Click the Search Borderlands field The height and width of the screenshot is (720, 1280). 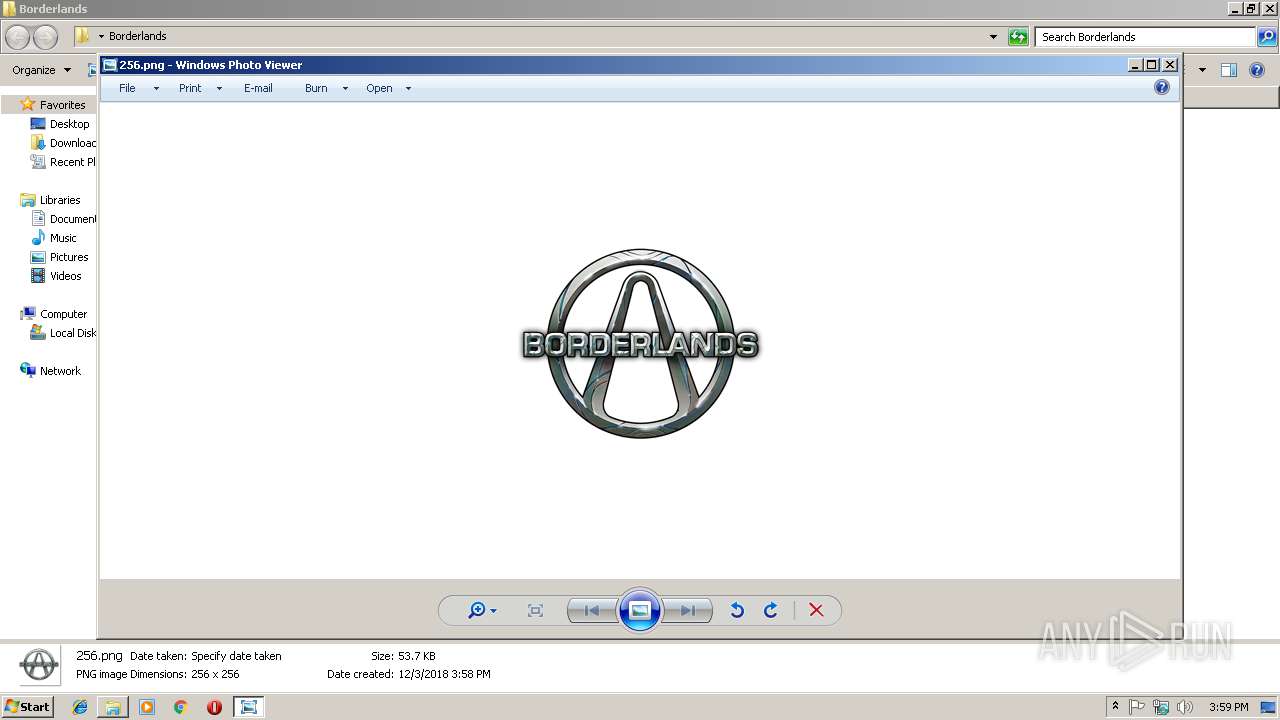coord(1144,37)
